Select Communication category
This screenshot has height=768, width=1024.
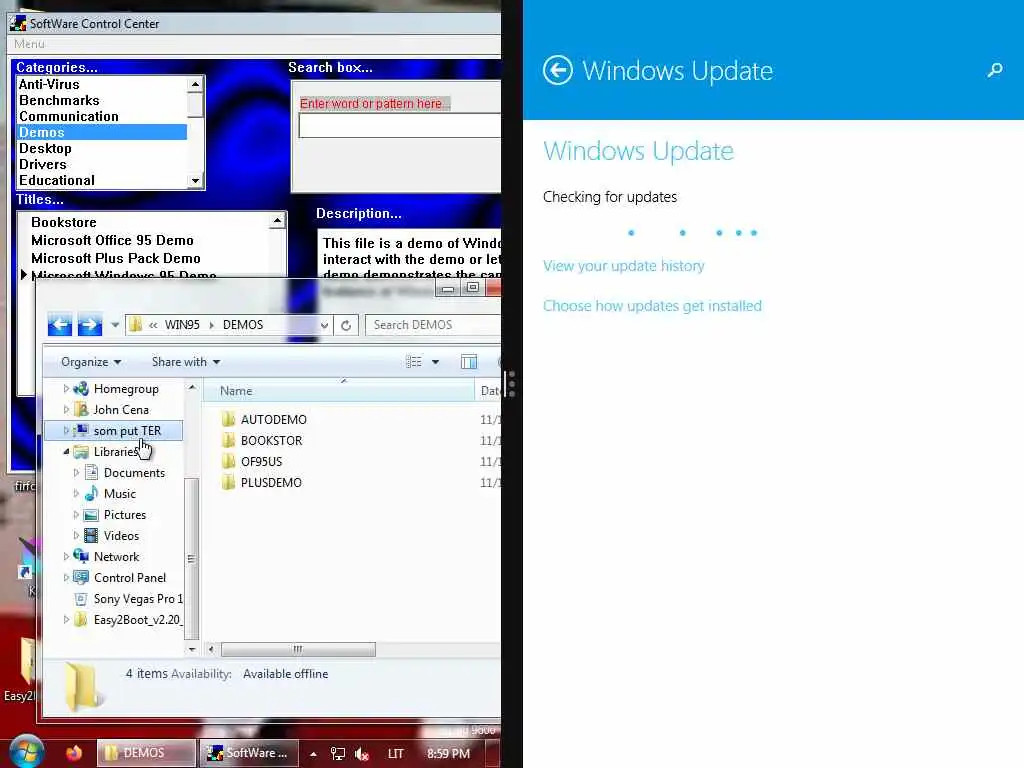[x=69, y=116]
